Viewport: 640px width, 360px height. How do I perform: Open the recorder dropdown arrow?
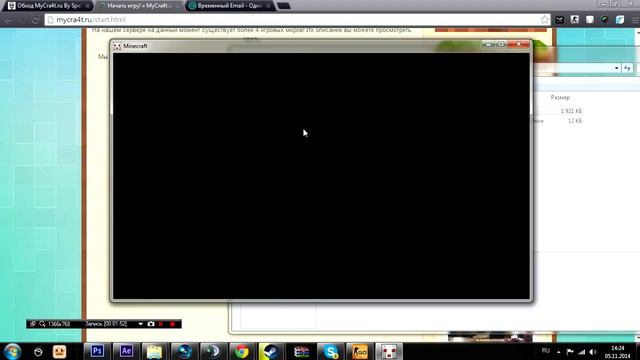[x=140, y=324]
